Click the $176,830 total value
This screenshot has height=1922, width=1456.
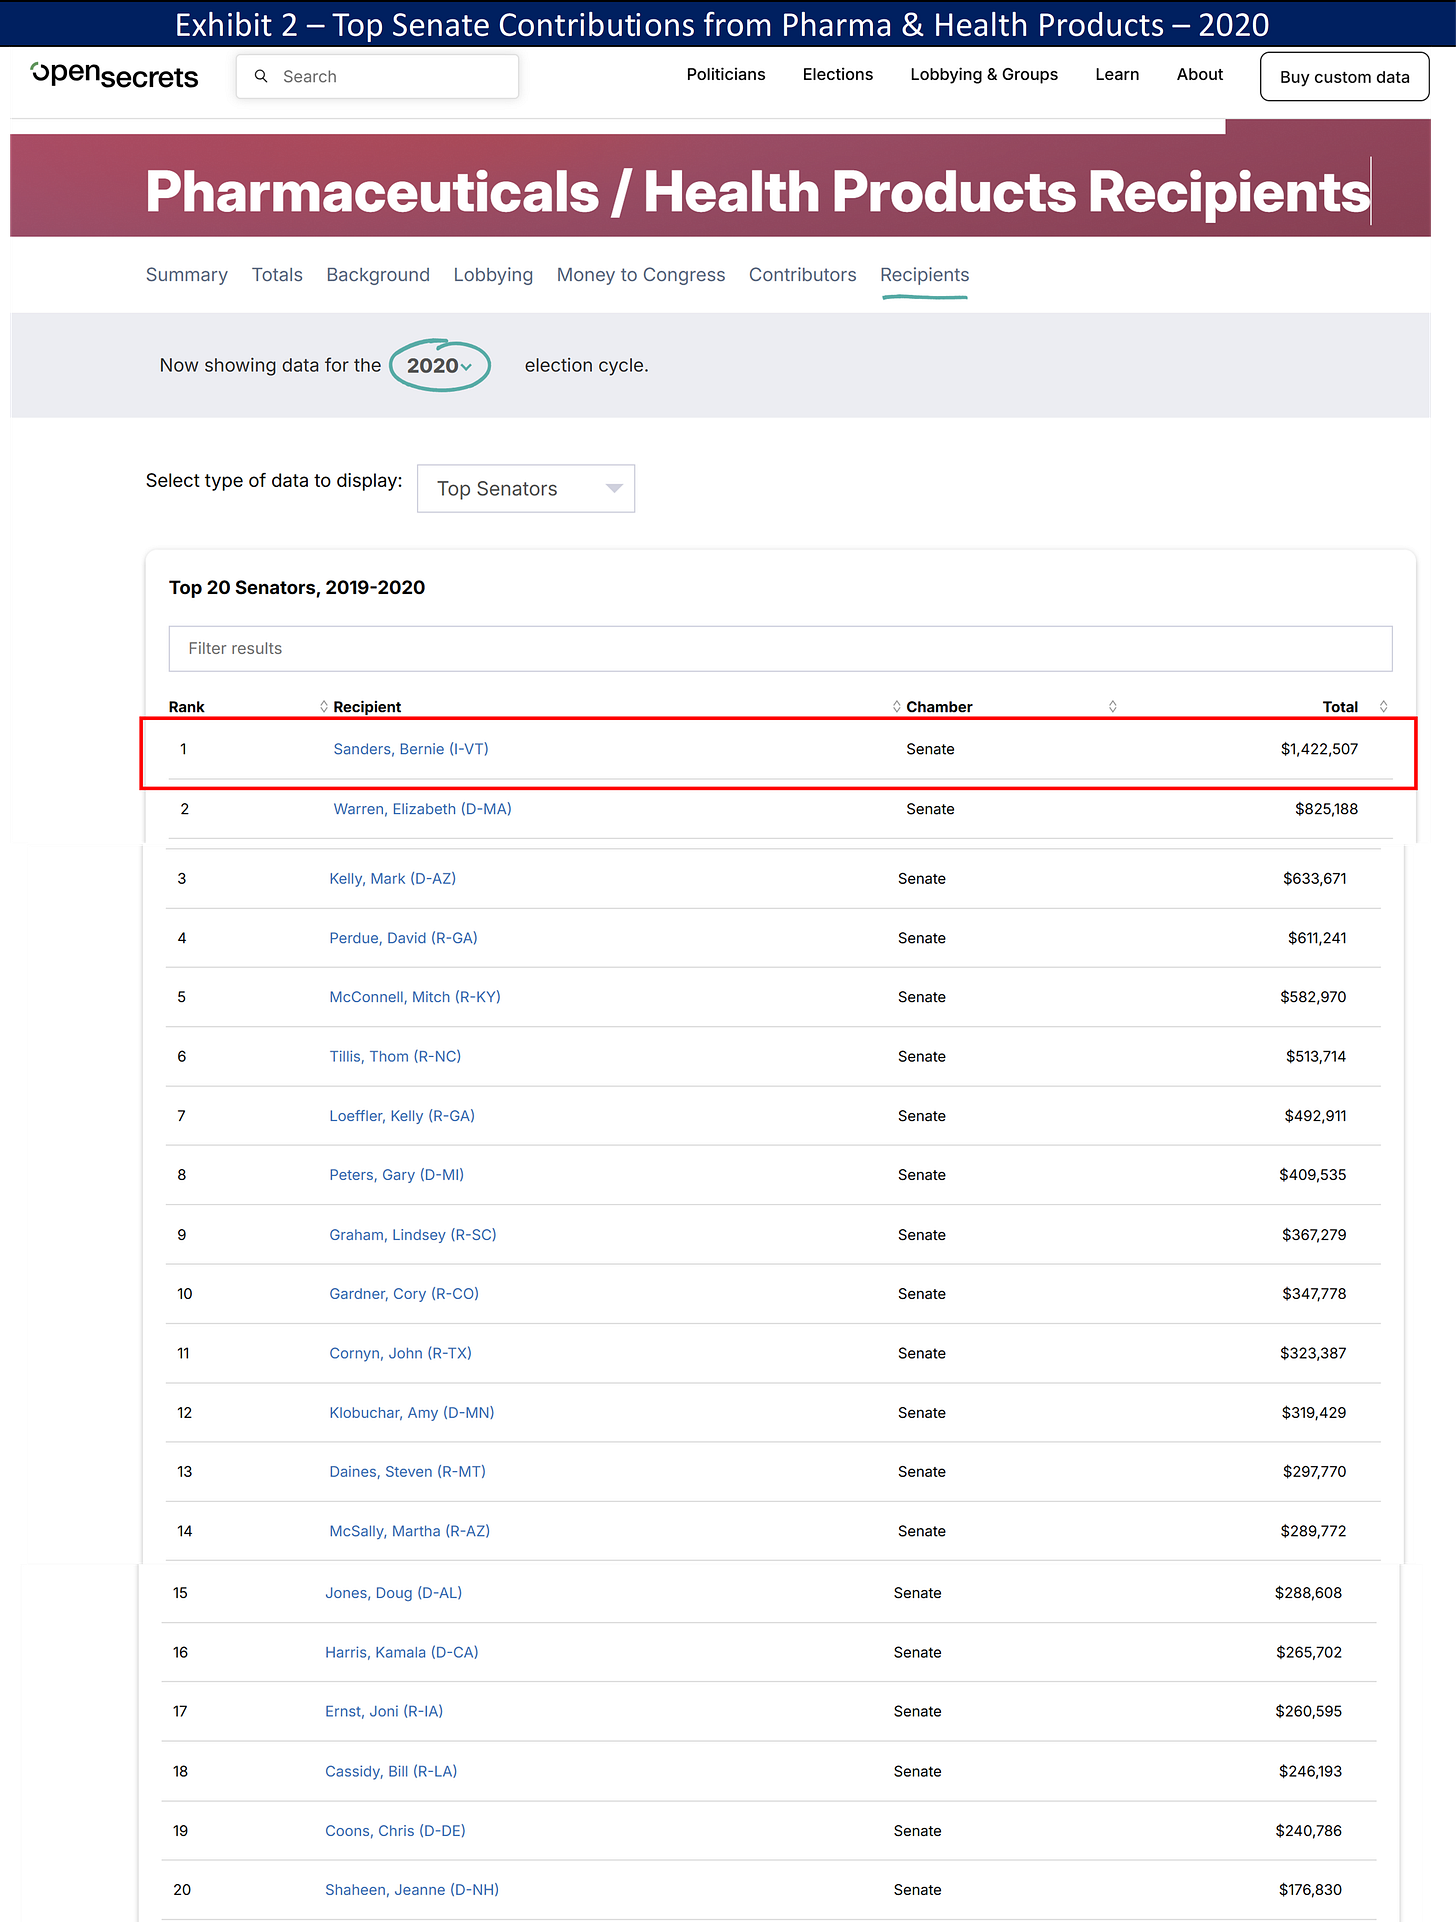pyautogui.click(x=1310, y=1890)
